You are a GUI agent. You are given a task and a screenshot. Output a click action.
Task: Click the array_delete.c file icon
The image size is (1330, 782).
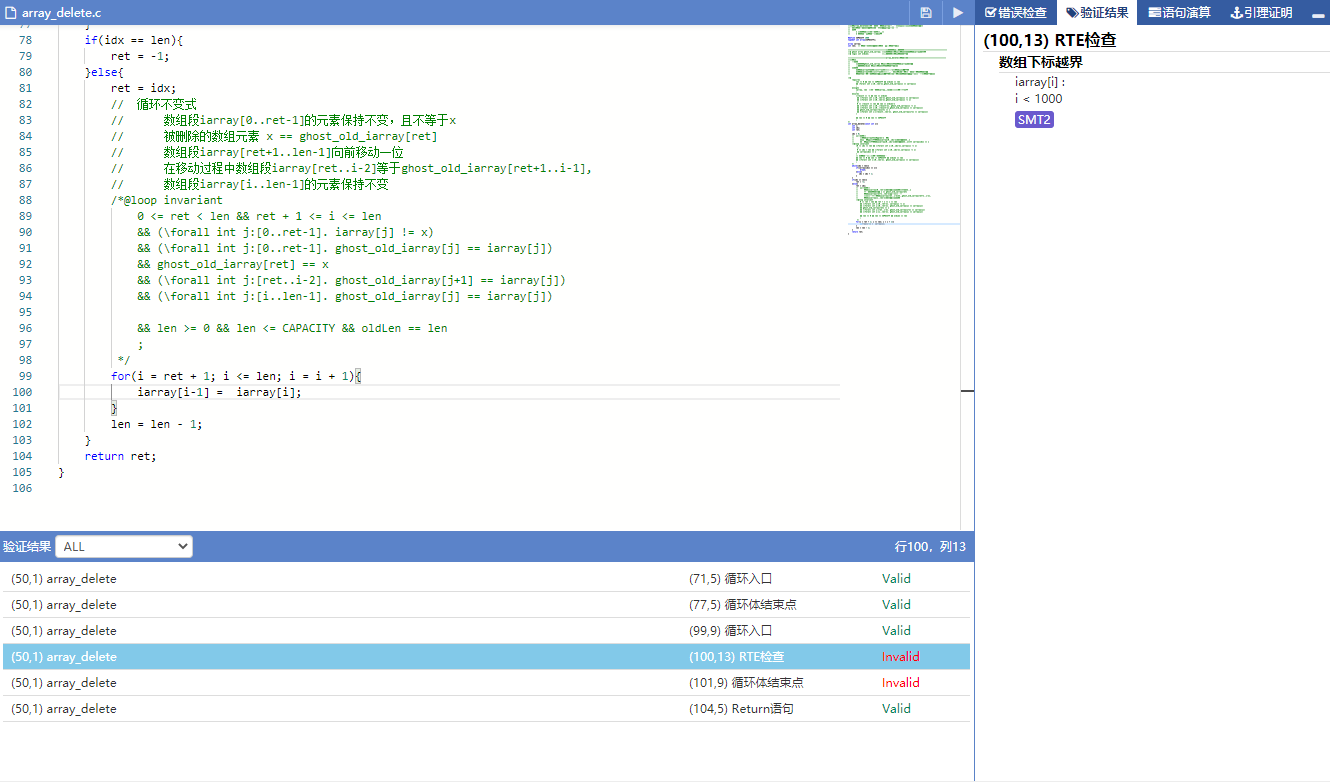[x=11, y=13]
